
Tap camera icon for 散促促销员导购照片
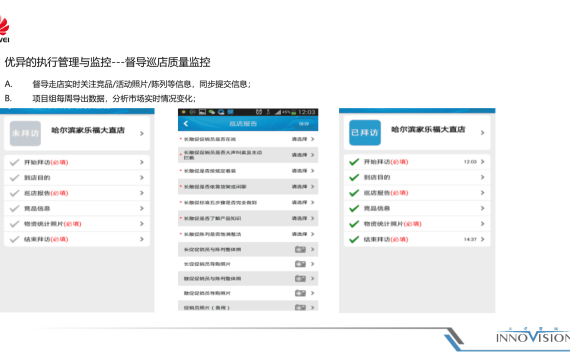(x=300, y=293)
